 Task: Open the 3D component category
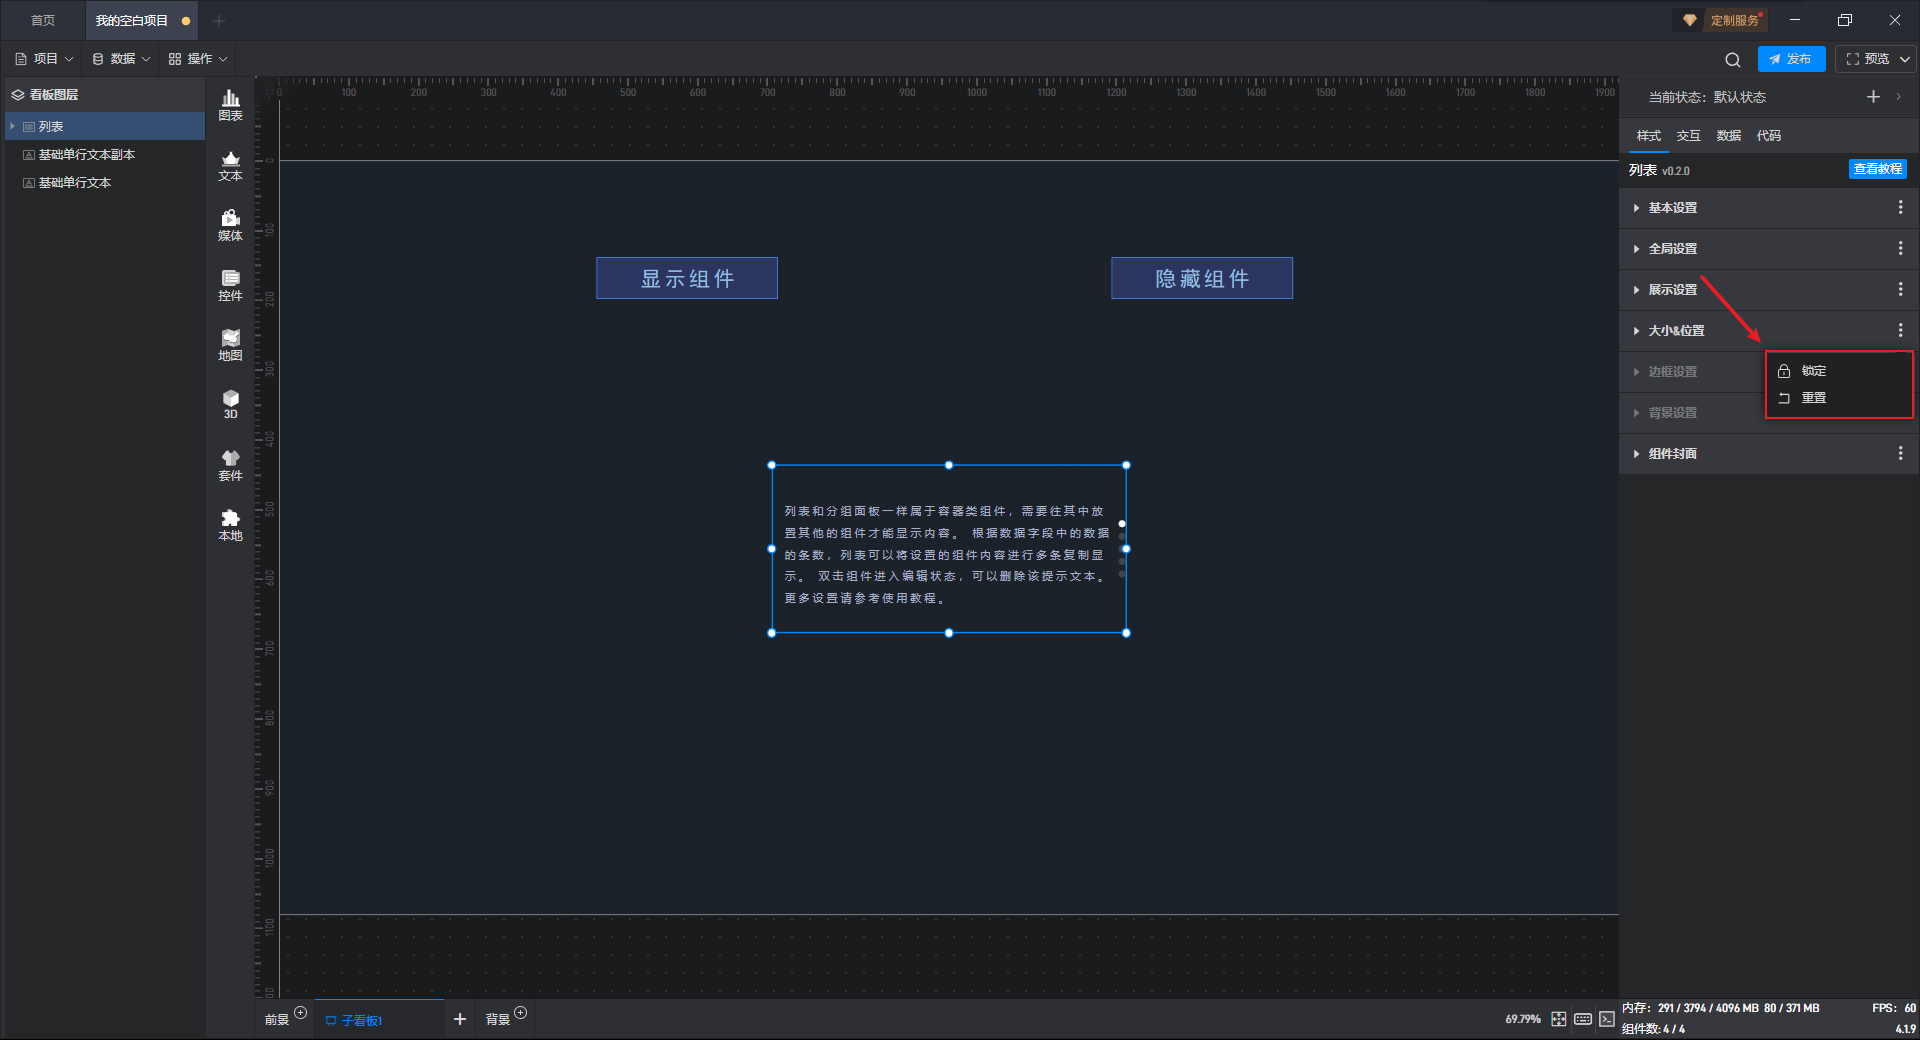pyautogui.click(x=230, y=404)
